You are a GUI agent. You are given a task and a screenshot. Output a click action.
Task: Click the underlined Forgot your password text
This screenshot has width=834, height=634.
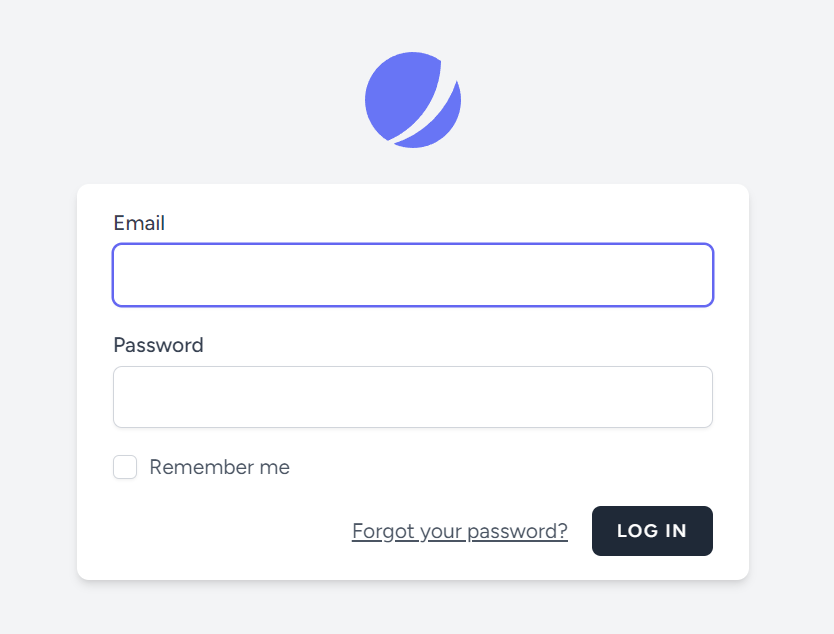point(460,531)
